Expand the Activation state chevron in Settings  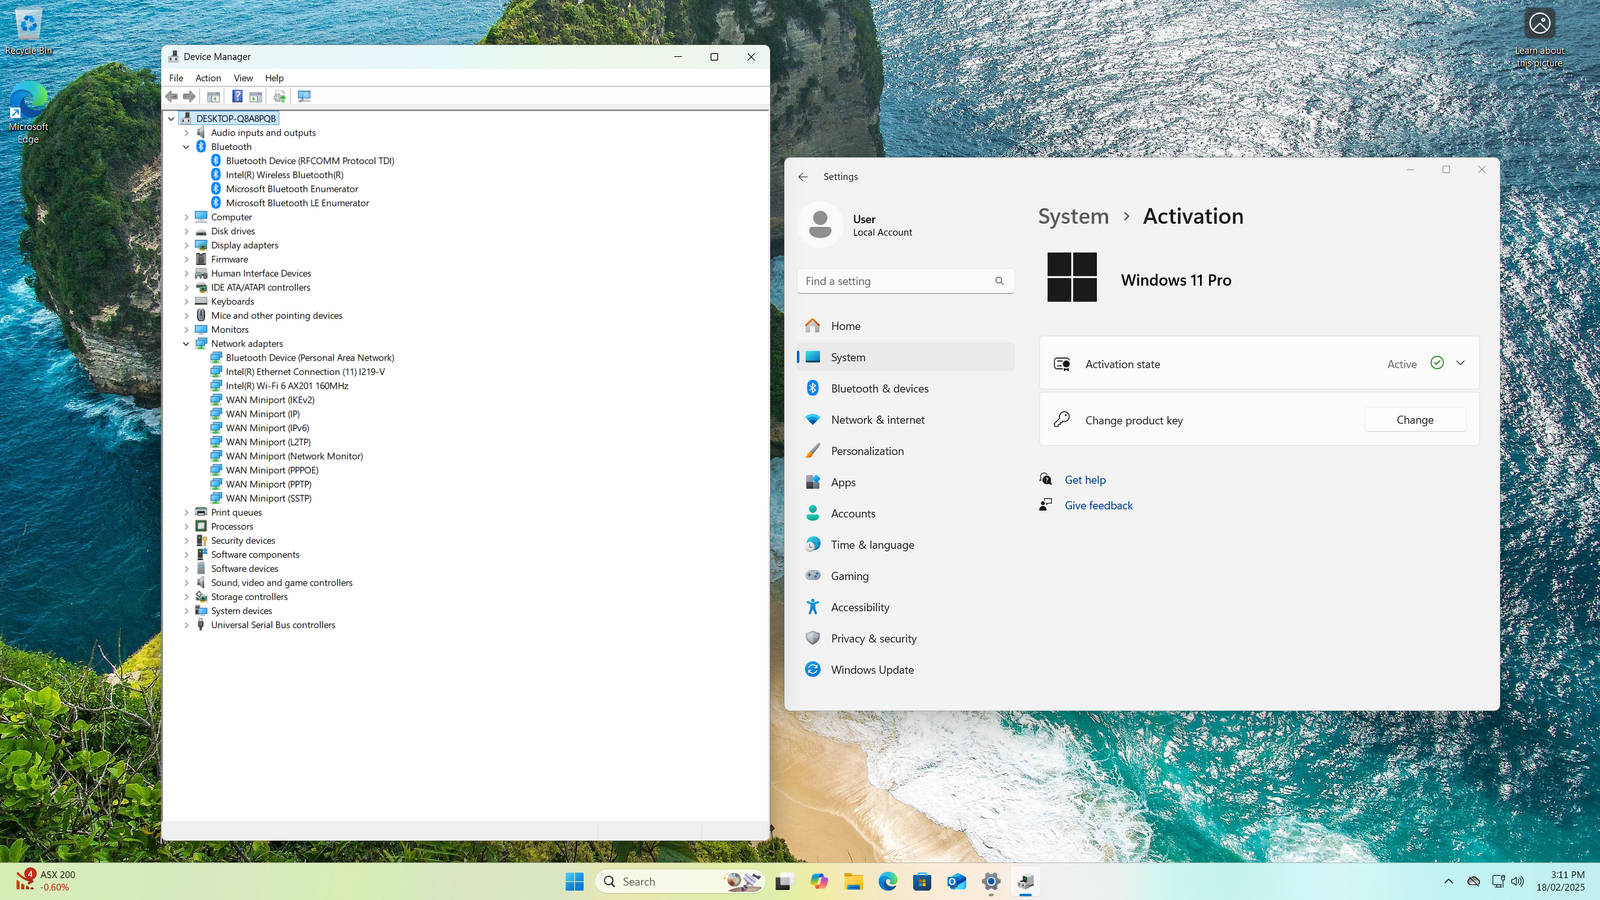pyautogui.click(x=1460, y=363)
